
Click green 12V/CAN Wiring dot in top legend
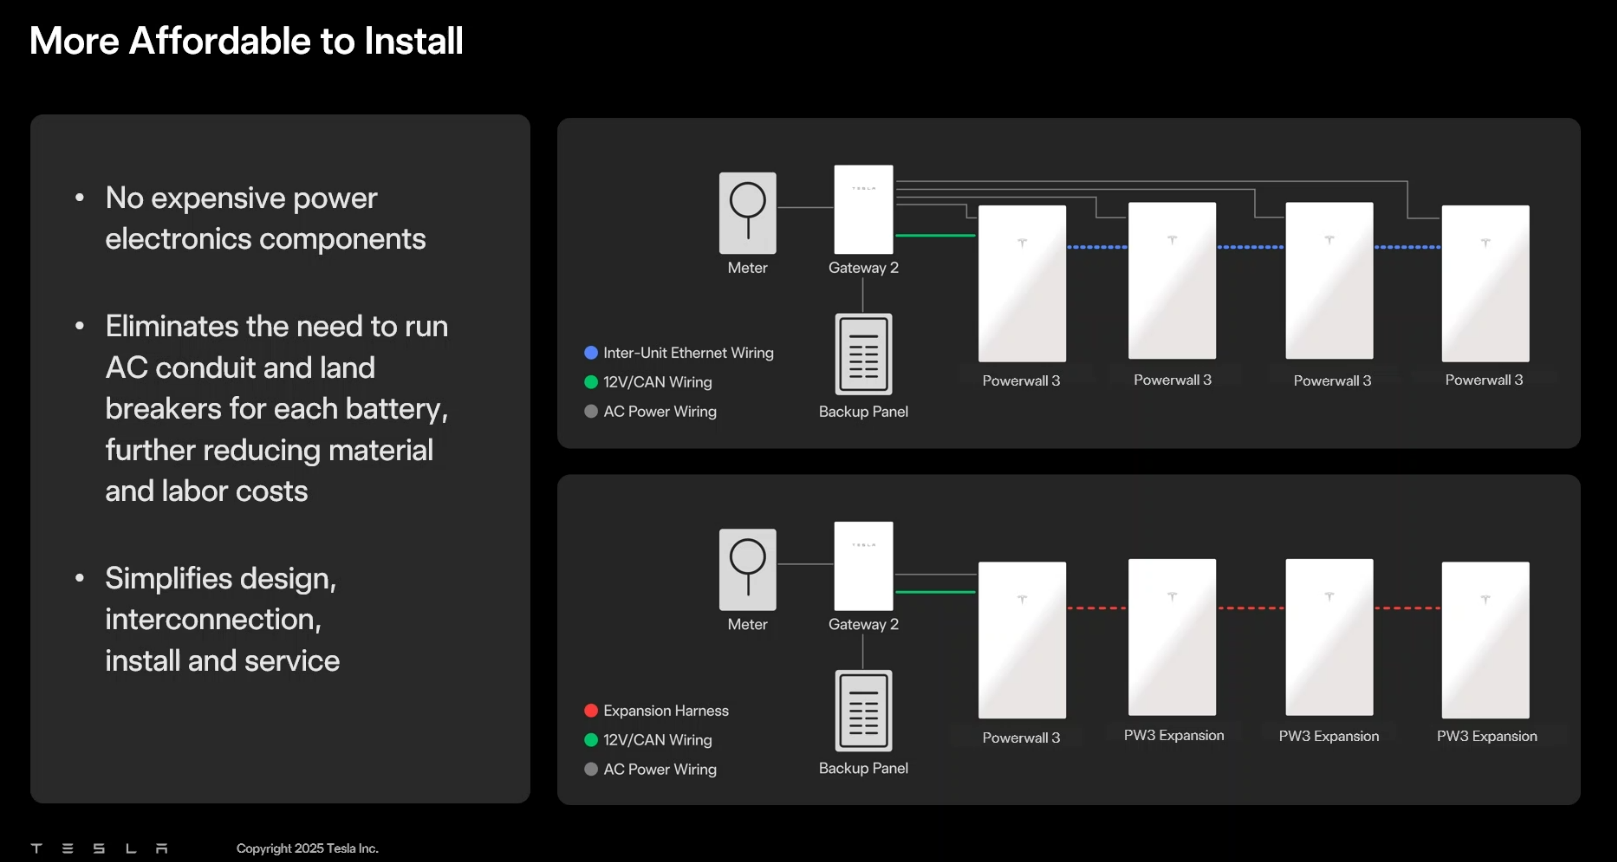(x=591, y=382)
